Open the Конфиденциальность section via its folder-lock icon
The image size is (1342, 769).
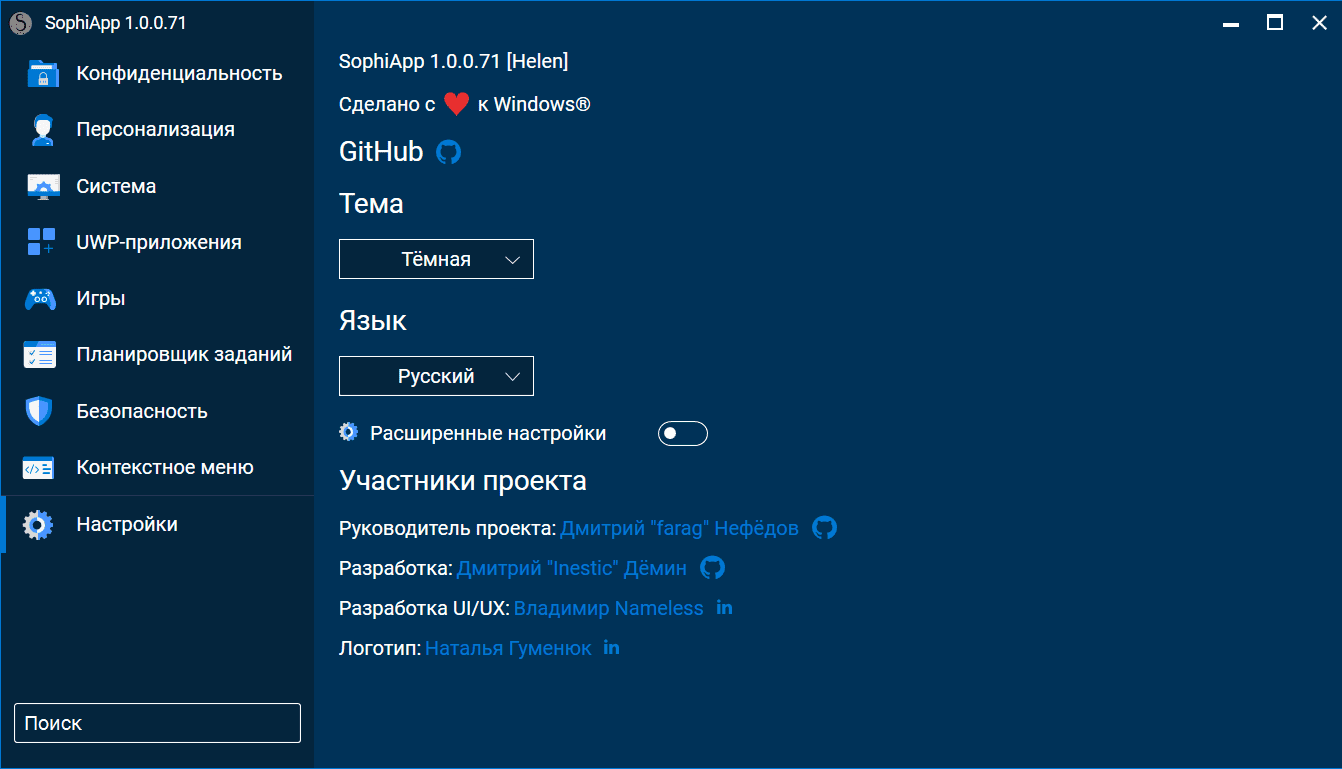pos(42,74)
